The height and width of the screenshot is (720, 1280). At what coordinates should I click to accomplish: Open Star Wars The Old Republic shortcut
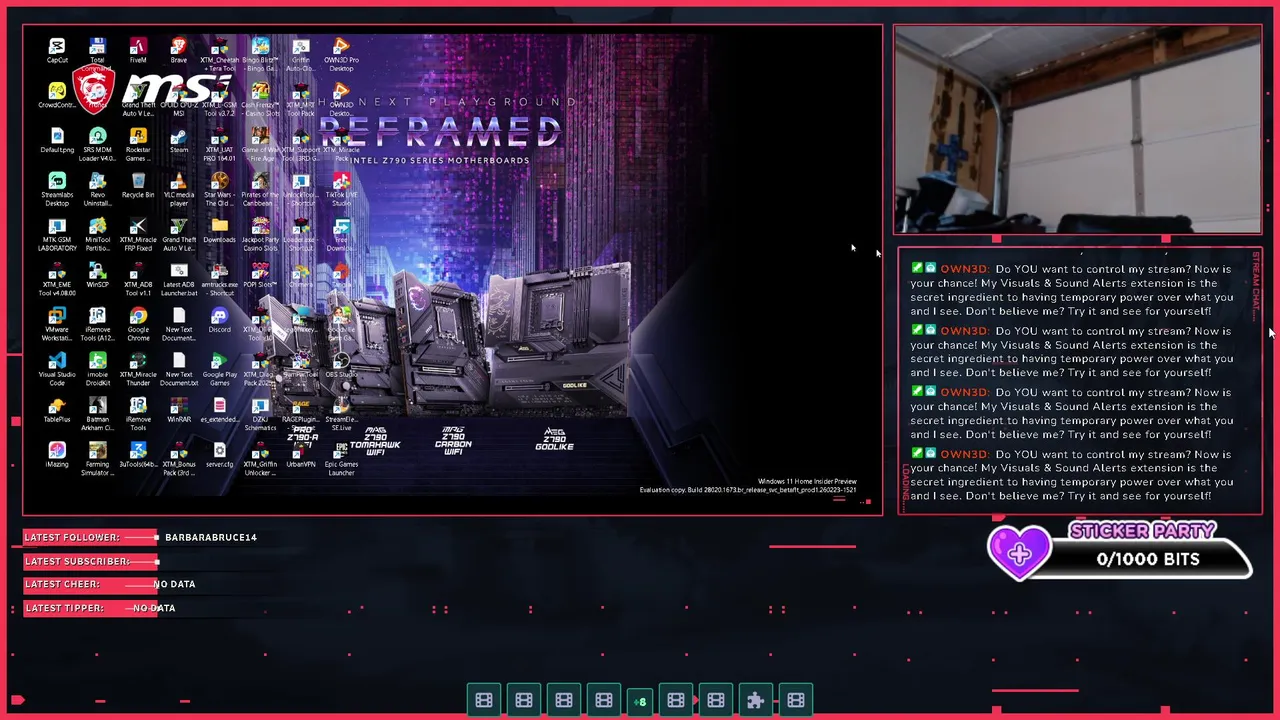[x=219, y=190]
